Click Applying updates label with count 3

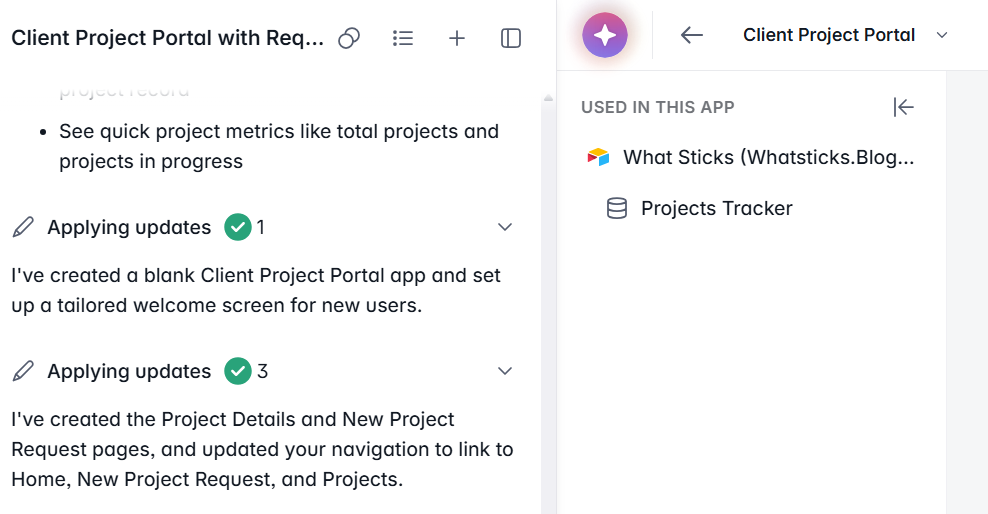pos(129,371)
